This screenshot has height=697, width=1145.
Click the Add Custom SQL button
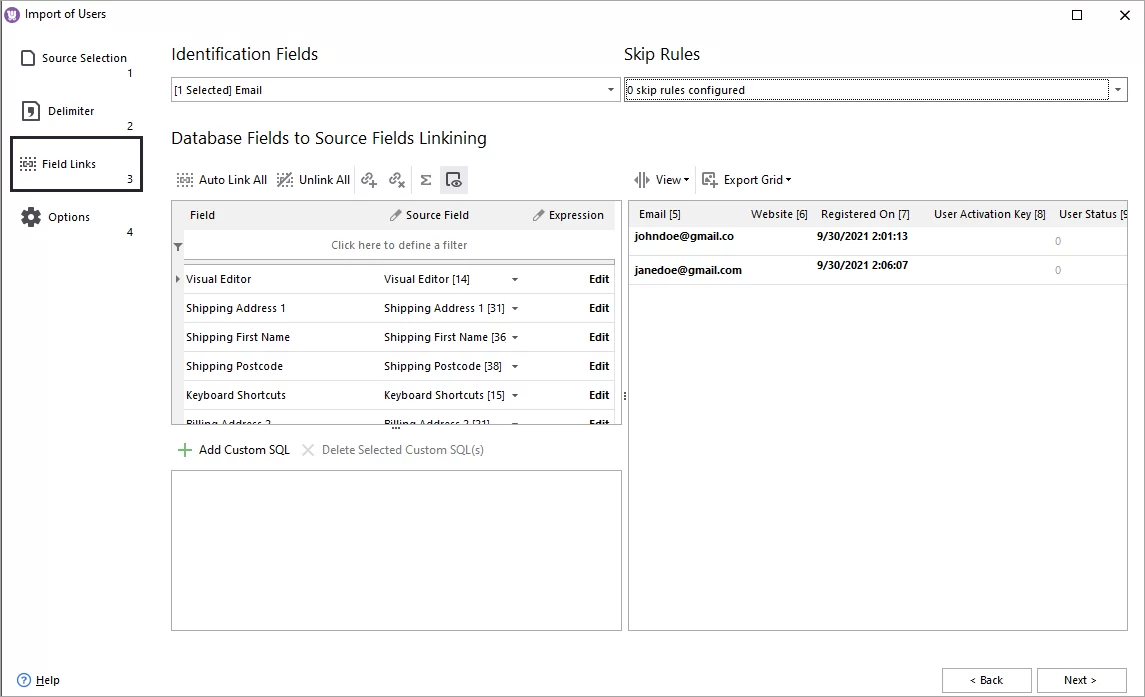tap(233, 450)
